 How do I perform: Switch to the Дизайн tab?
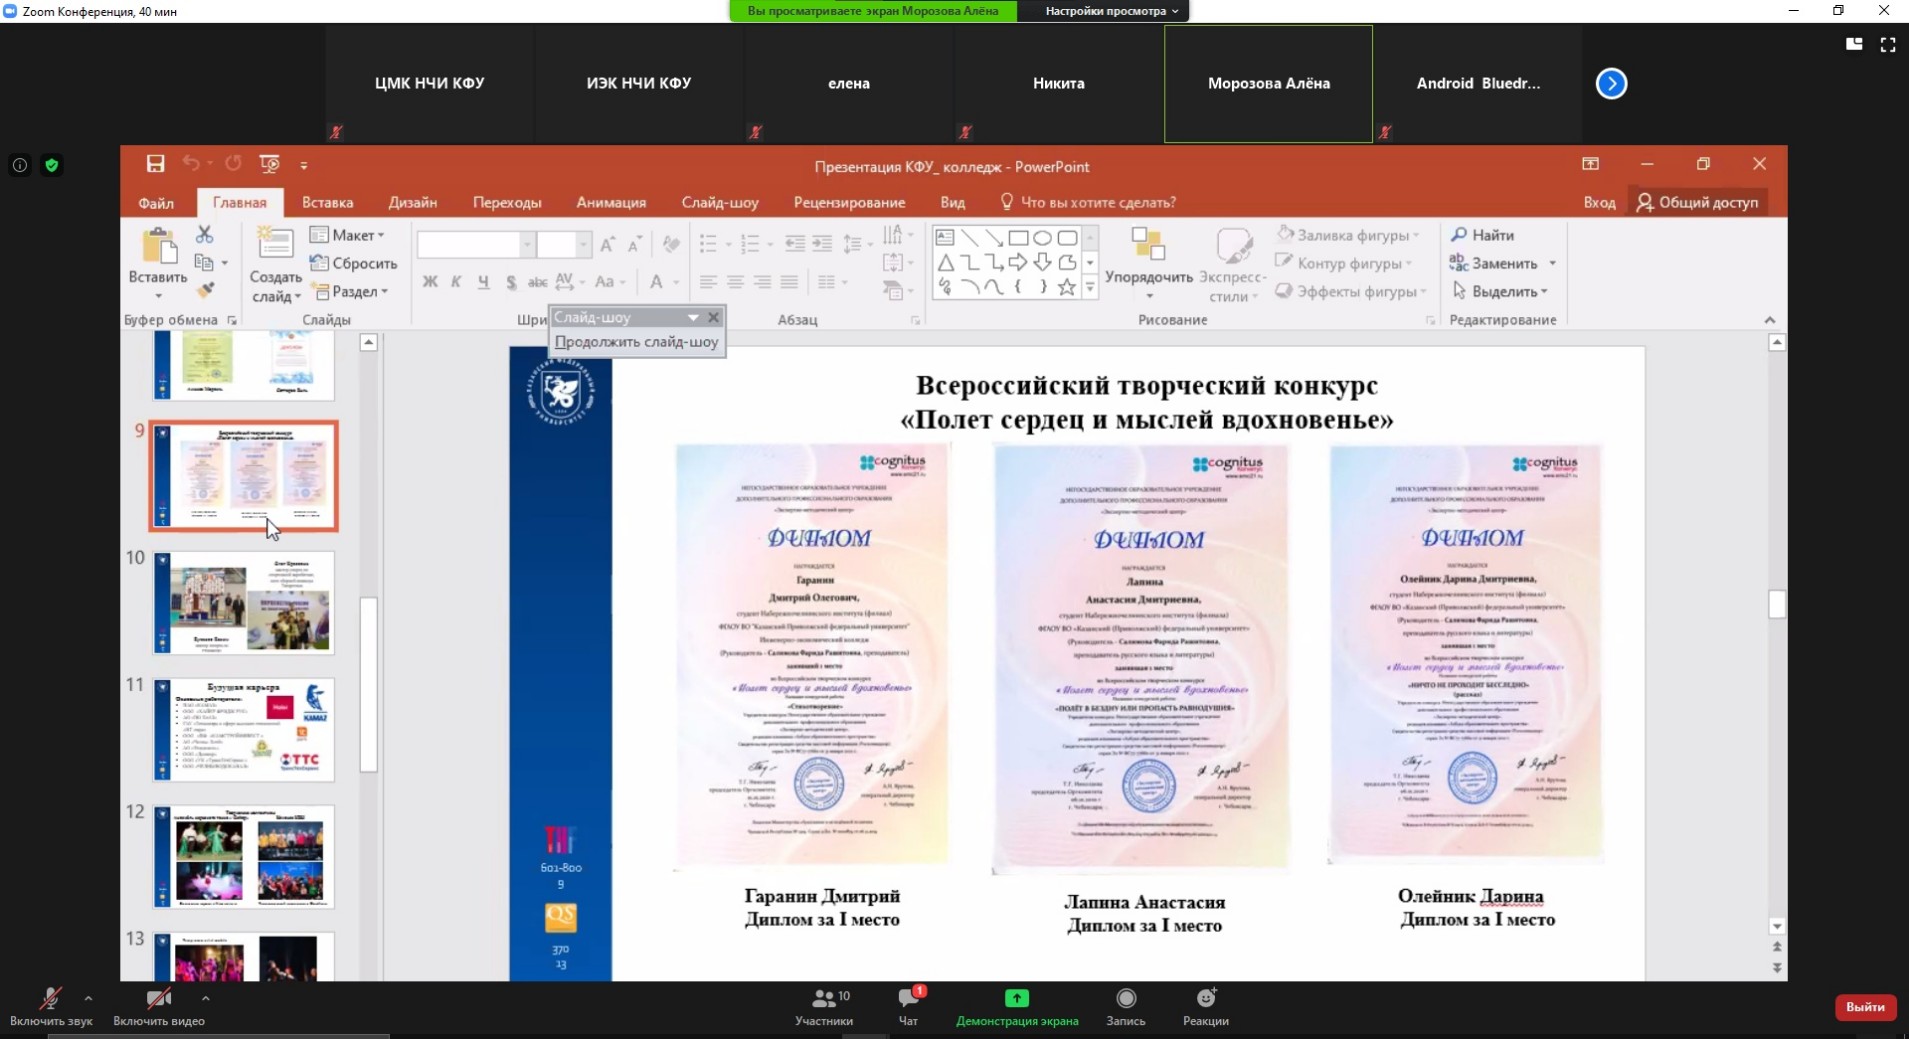(x=413, y=202)
